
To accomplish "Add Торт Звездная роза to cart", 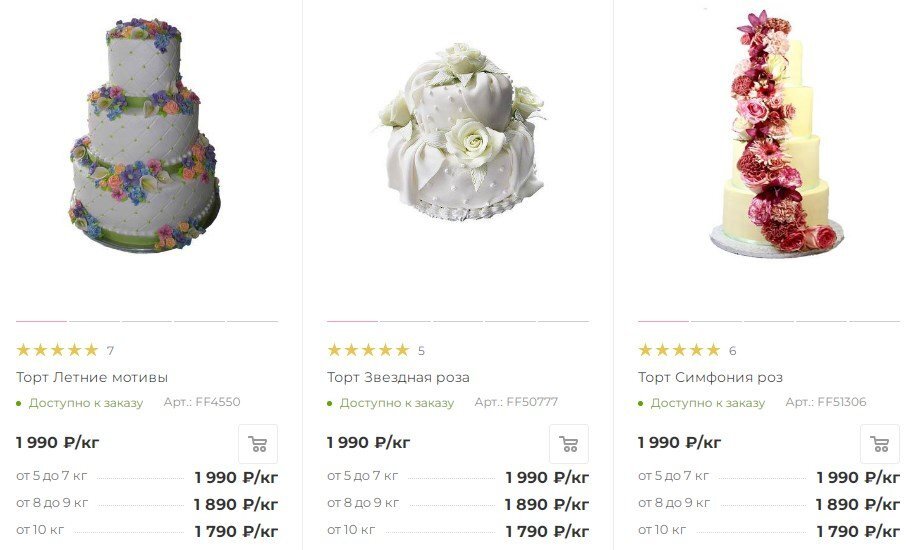I will [569, 444].
